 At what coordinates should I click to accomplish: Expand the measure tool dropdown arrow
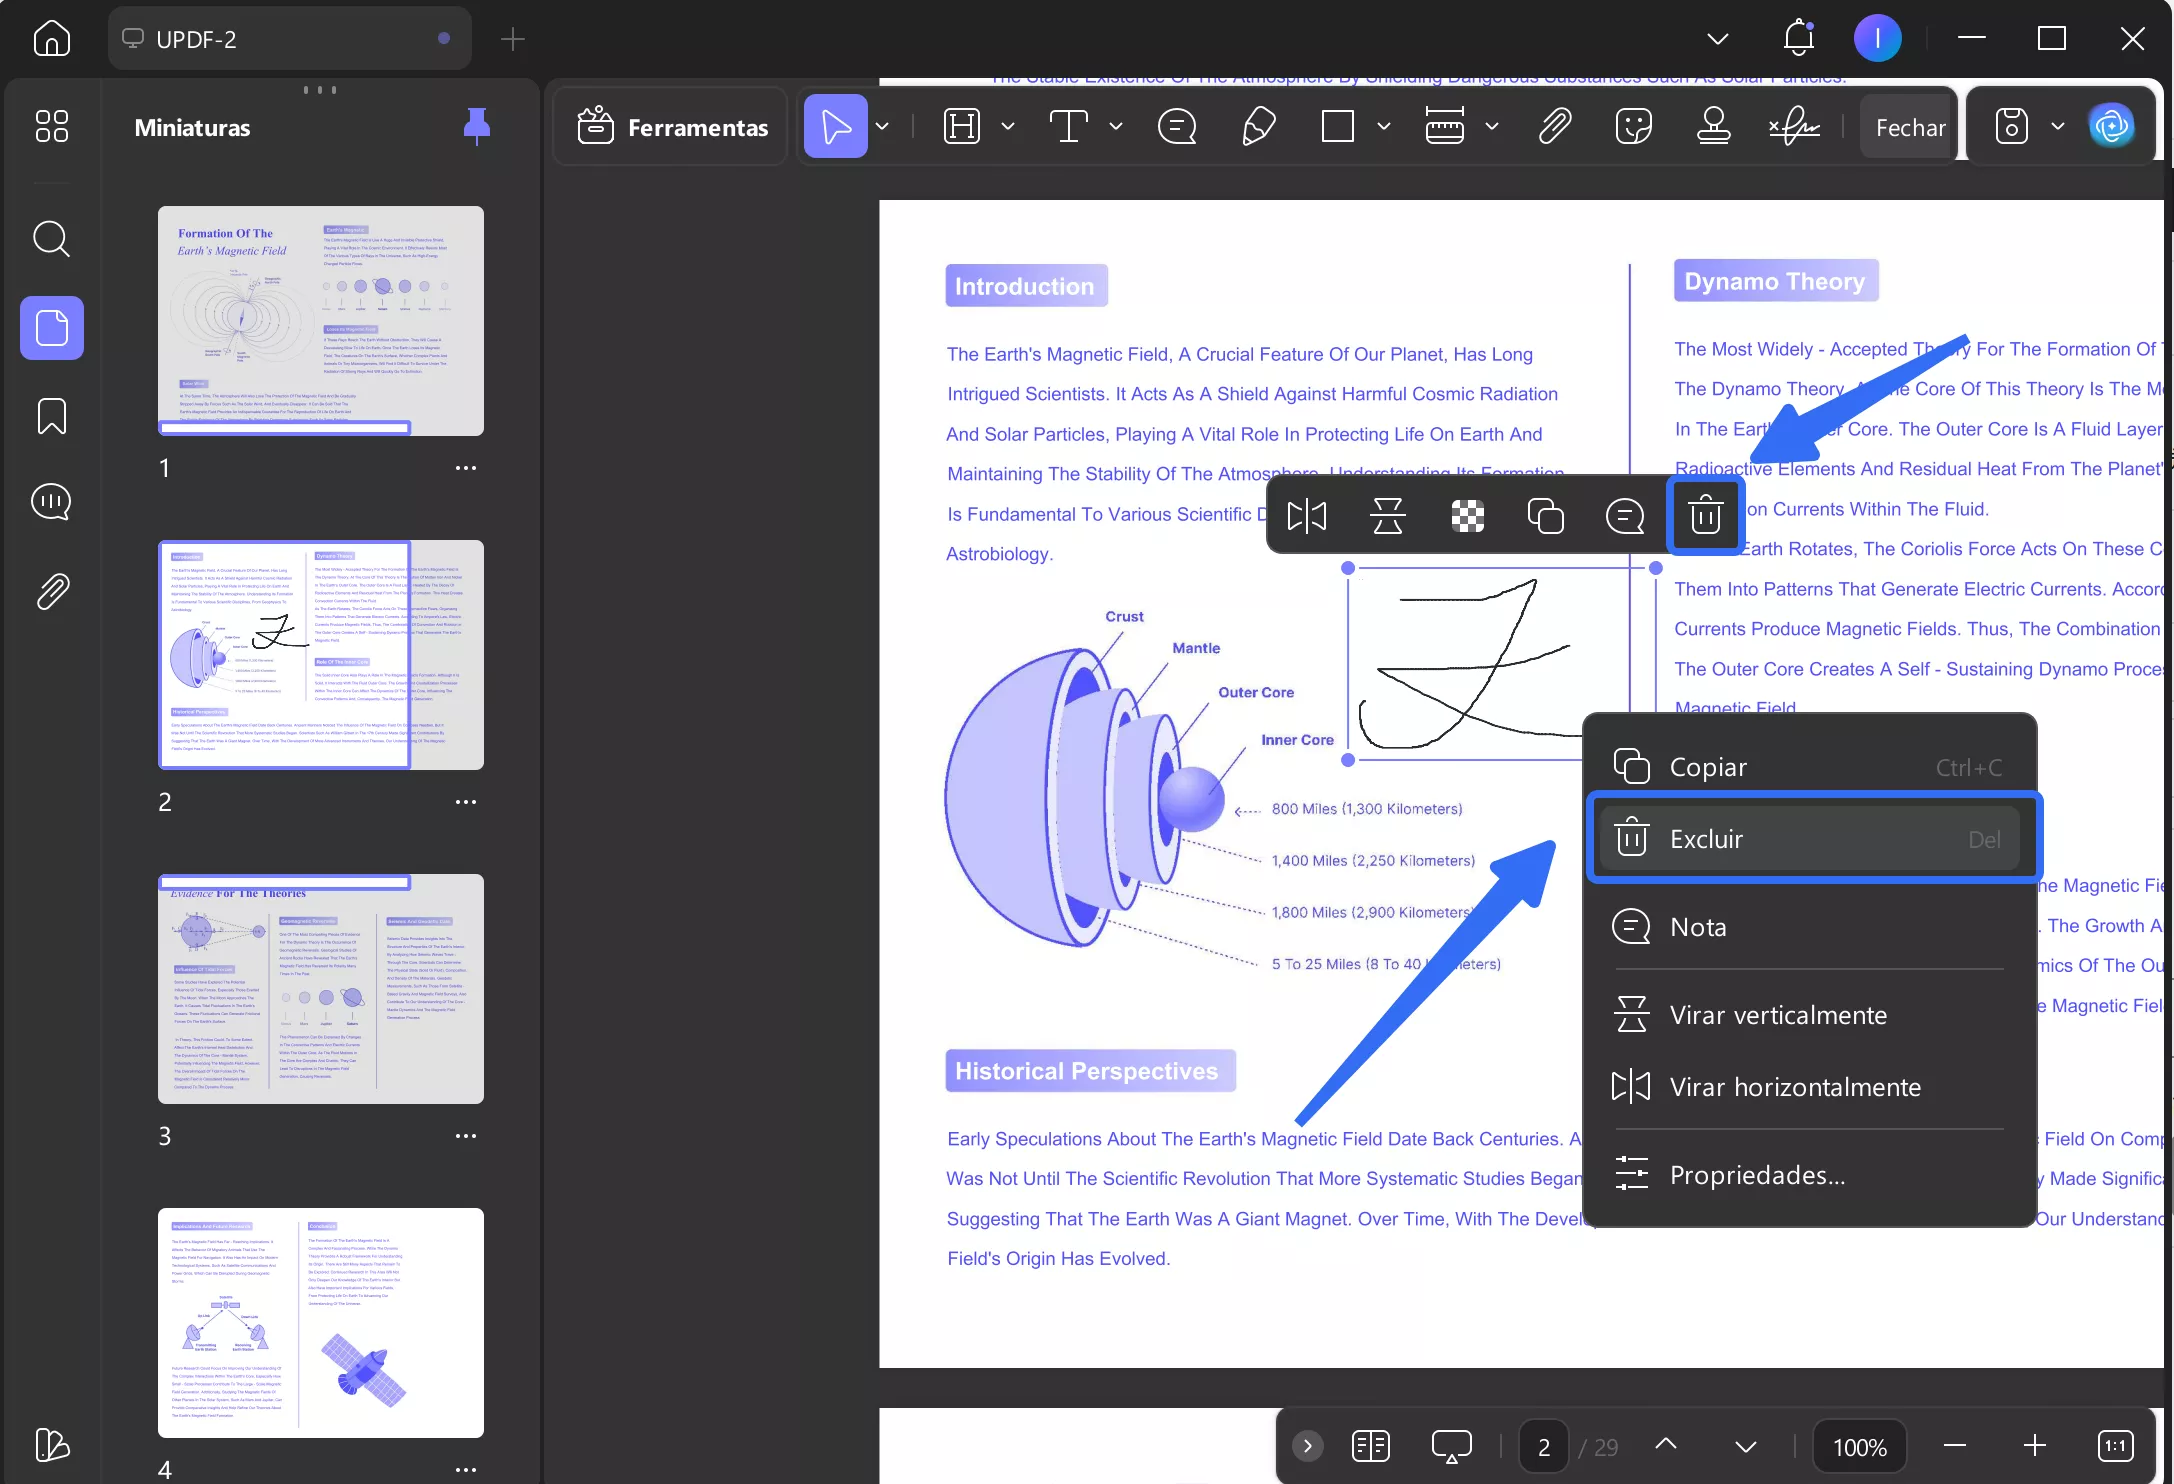1492,126
